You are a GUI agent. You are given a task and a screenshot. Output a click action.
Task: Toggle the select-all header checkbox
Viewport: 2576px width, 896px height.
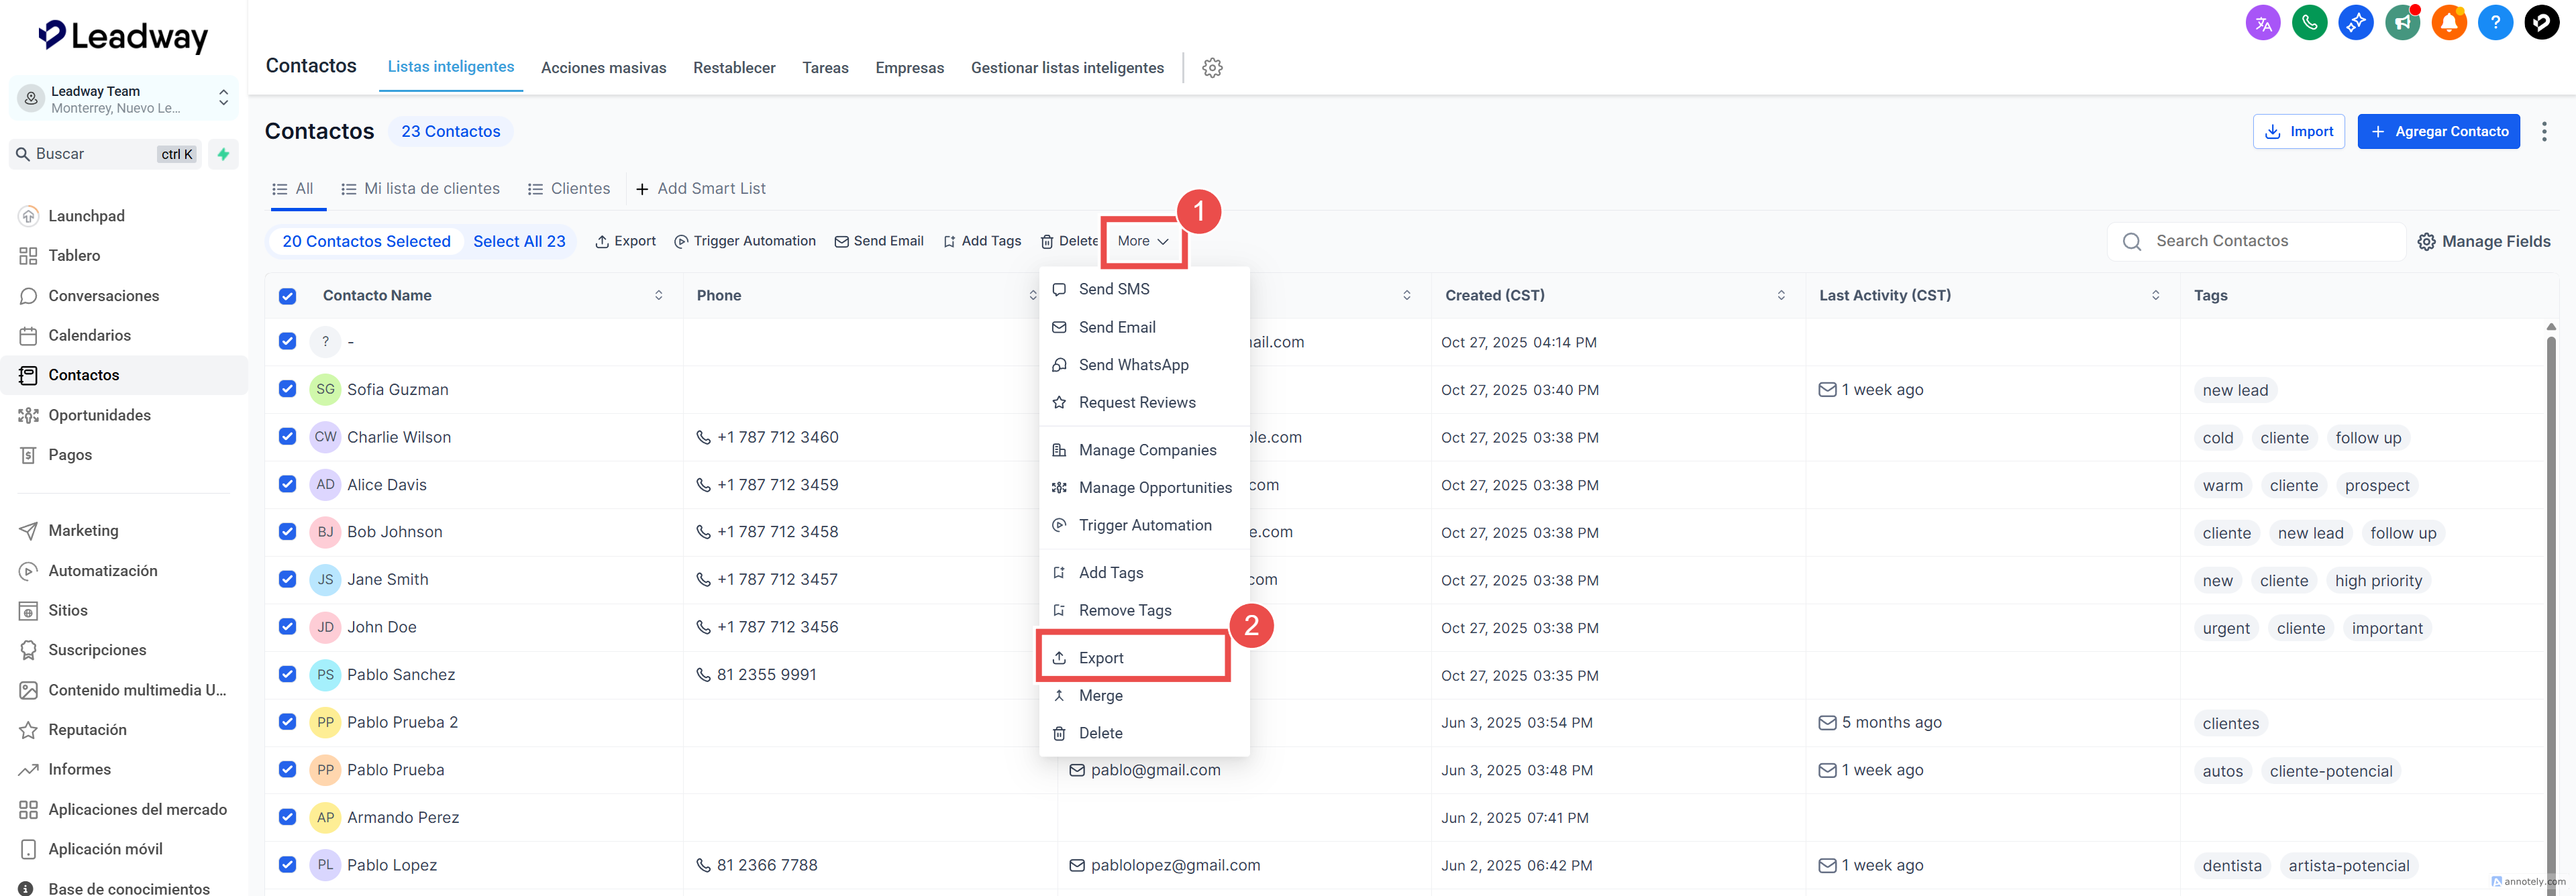(x=288, y=296)
